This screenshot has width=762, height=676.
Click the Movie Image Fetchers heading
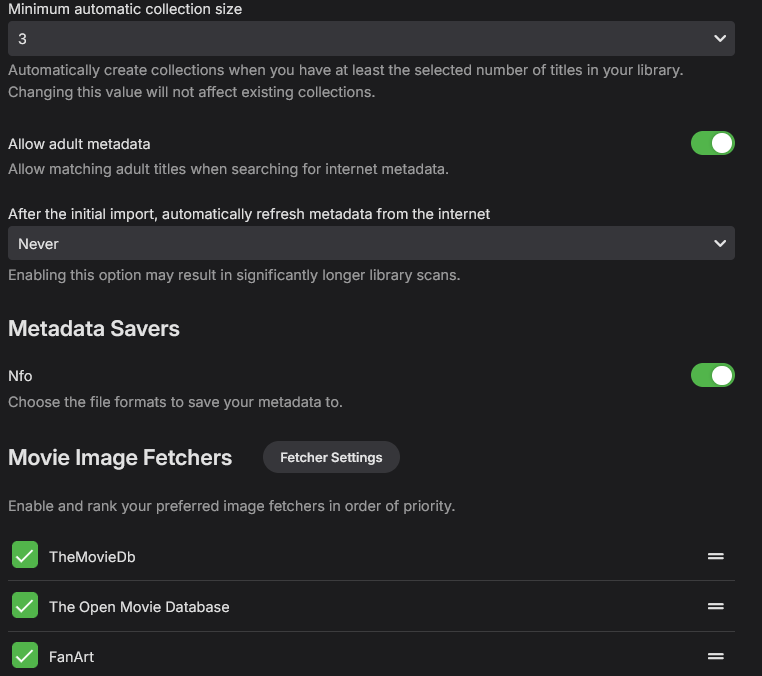click(120, 458)
